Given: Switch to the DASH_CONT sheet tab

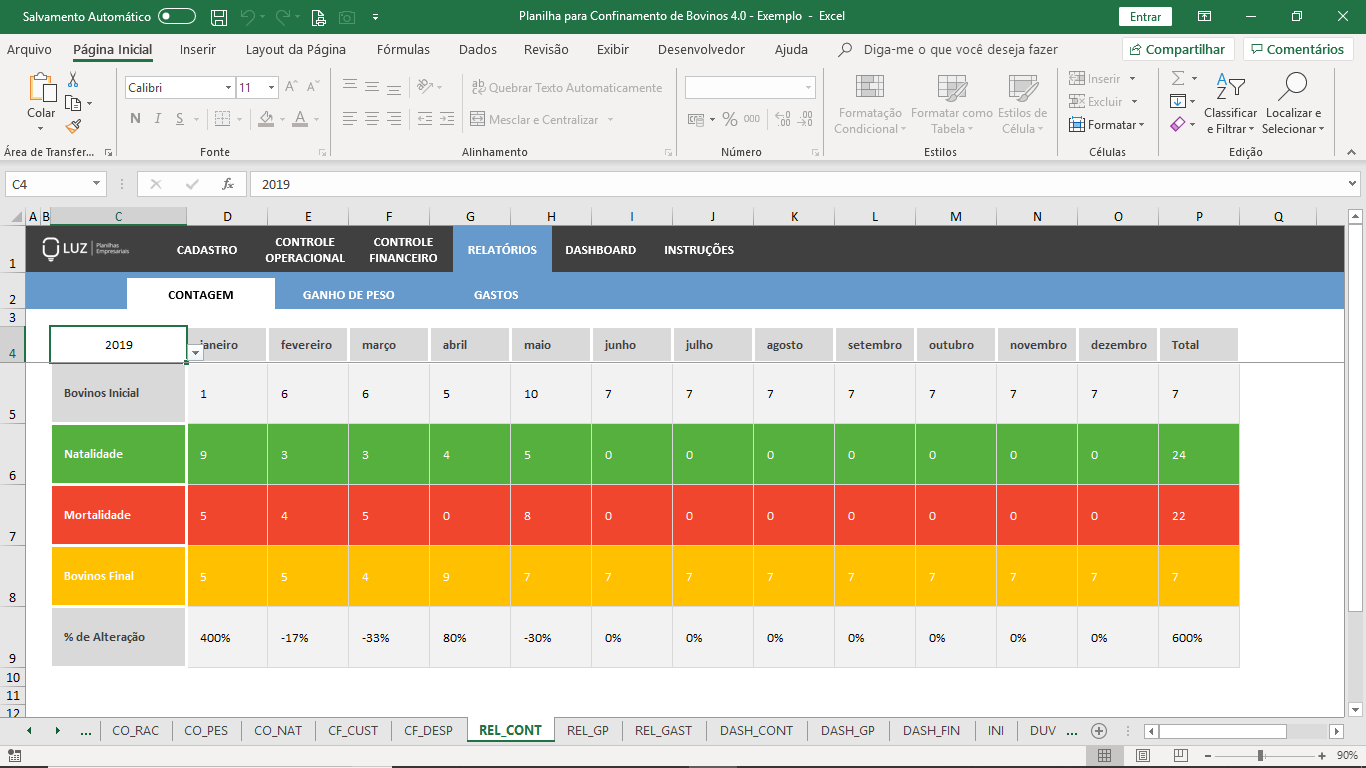Looking at the screenshot, I should tap(756, 730).
